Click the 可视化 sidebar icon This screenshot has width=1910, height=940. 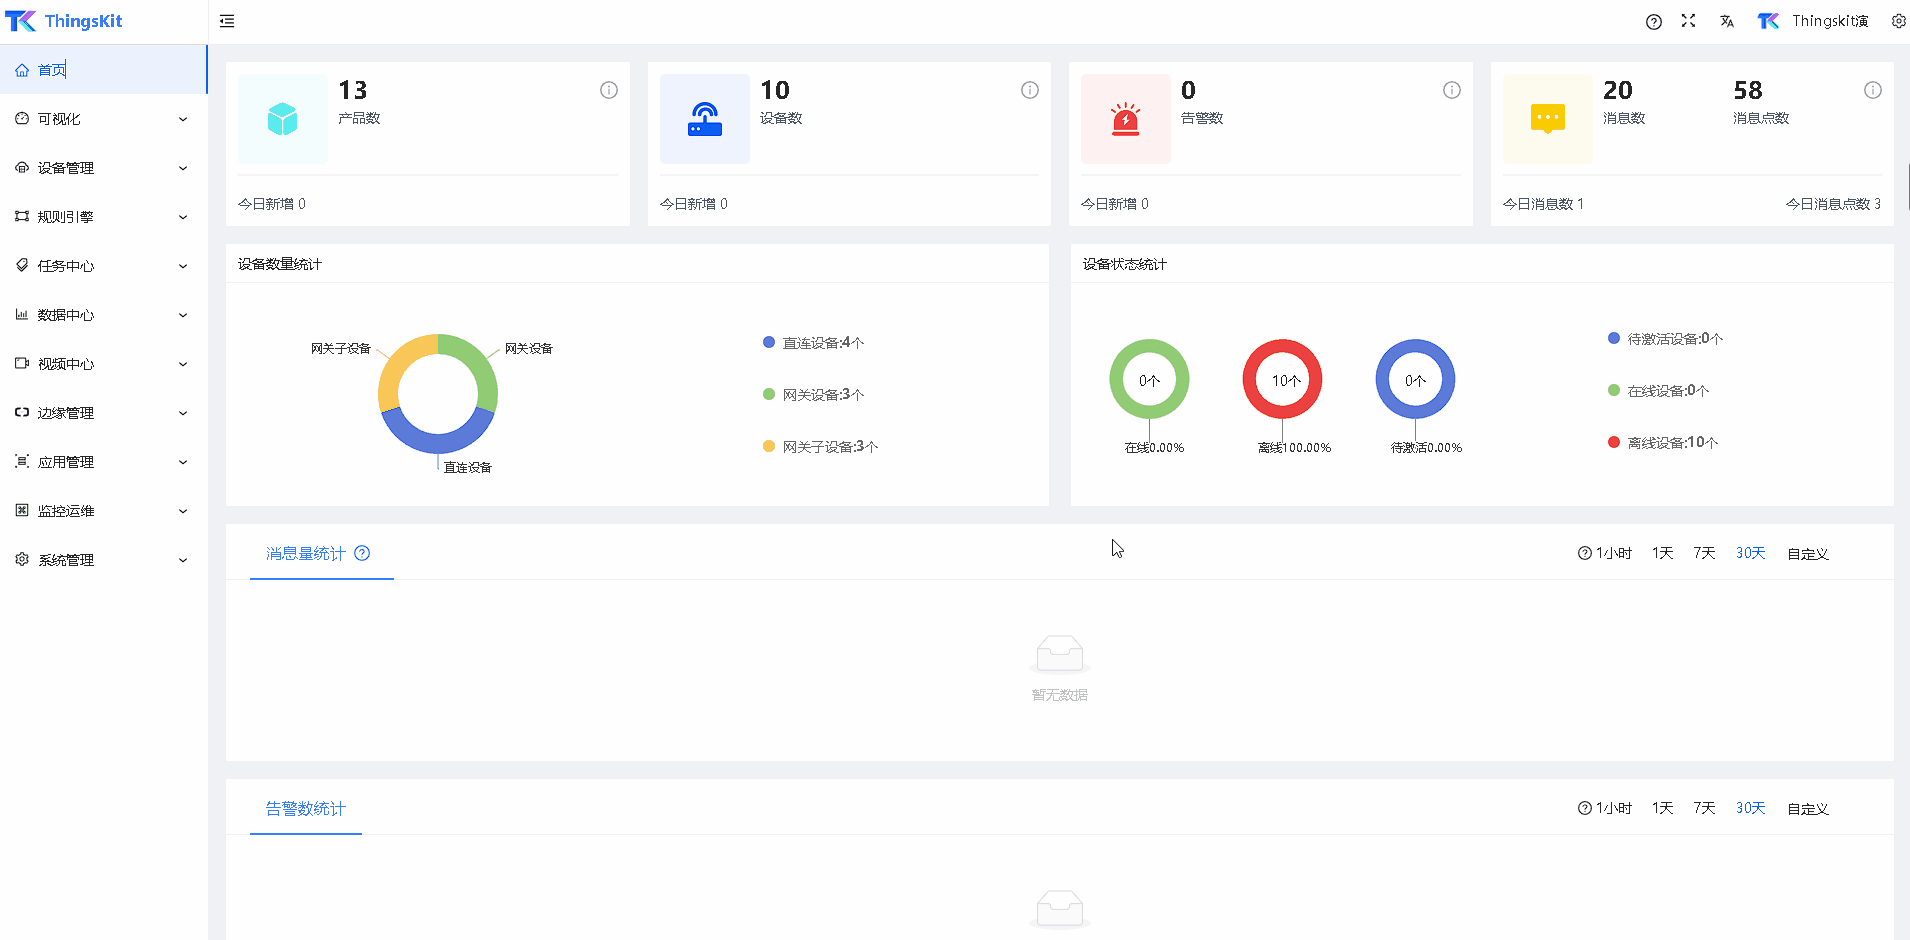pos(22,119)
